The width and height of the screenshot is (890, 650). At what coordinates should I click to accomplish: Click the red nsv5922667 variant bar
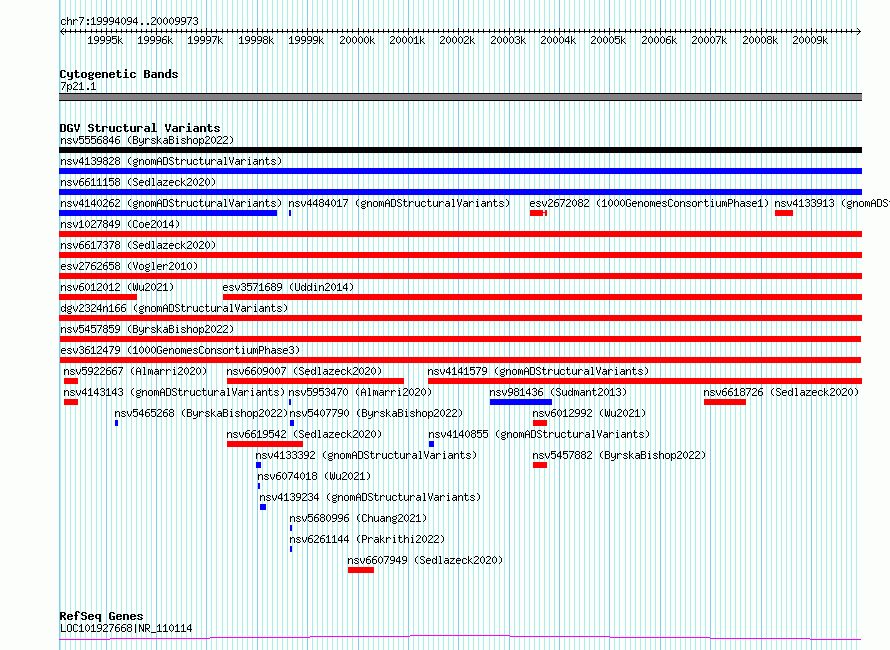[71, 381]
